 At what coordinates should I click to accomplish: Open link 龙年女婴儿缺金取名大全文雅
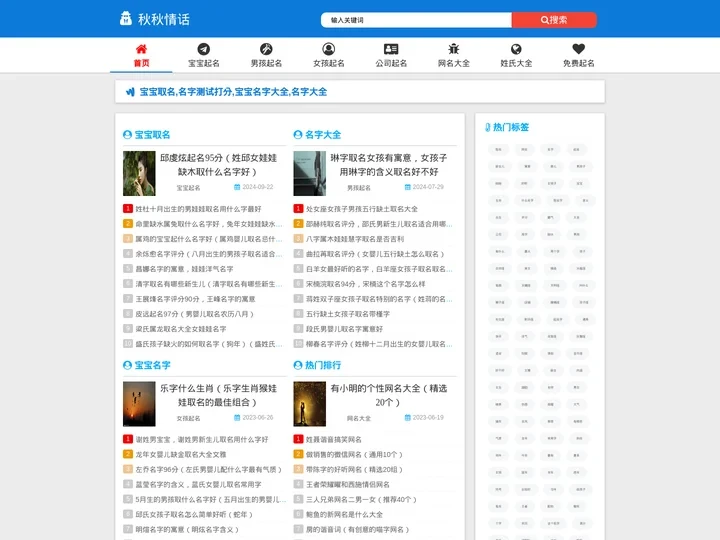(x=181, y=455)
